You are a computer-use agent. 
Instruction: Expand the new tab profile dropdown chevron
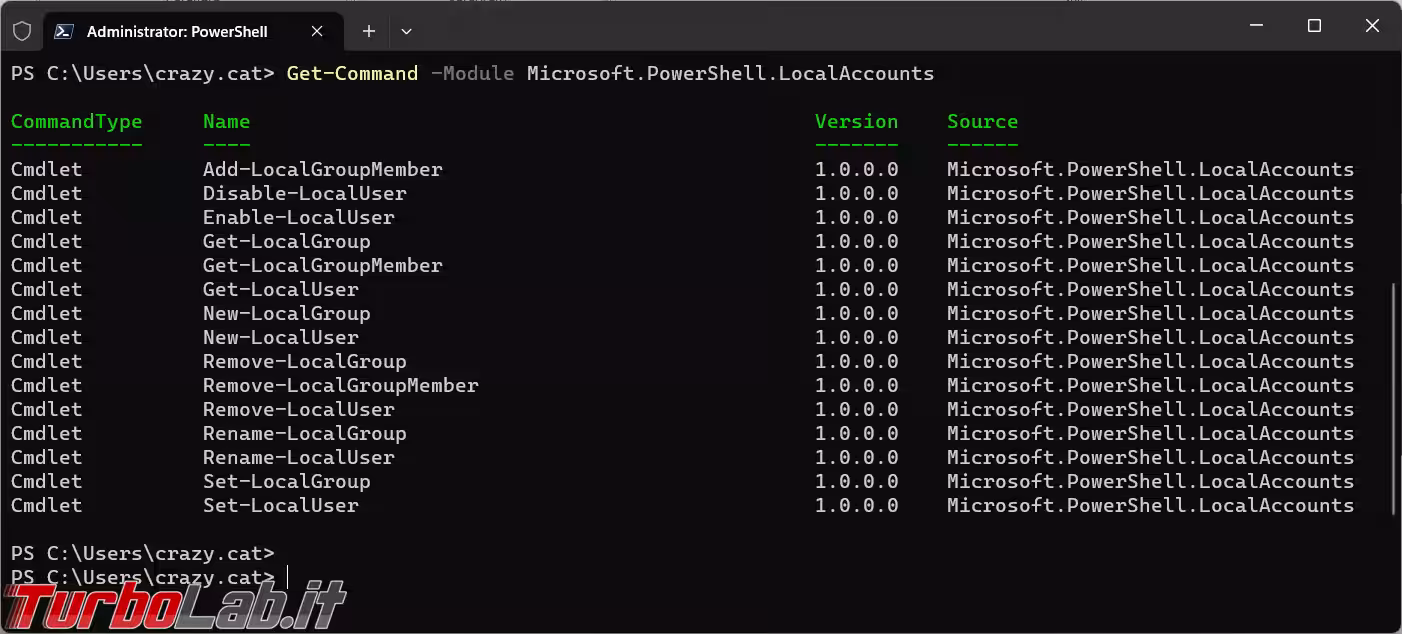(x=406, y=31)
